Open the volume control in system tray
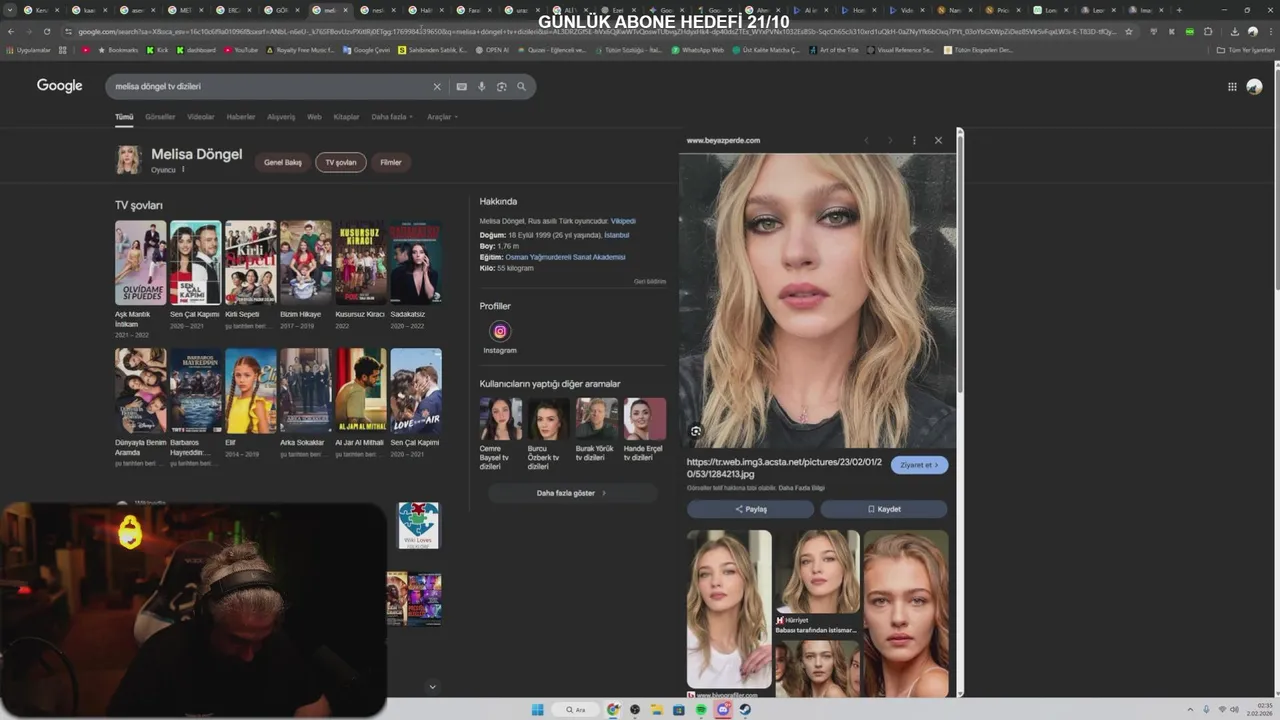Image resolution: width=1280 pixels, height=720 pixels. [x=1234, y=710]
